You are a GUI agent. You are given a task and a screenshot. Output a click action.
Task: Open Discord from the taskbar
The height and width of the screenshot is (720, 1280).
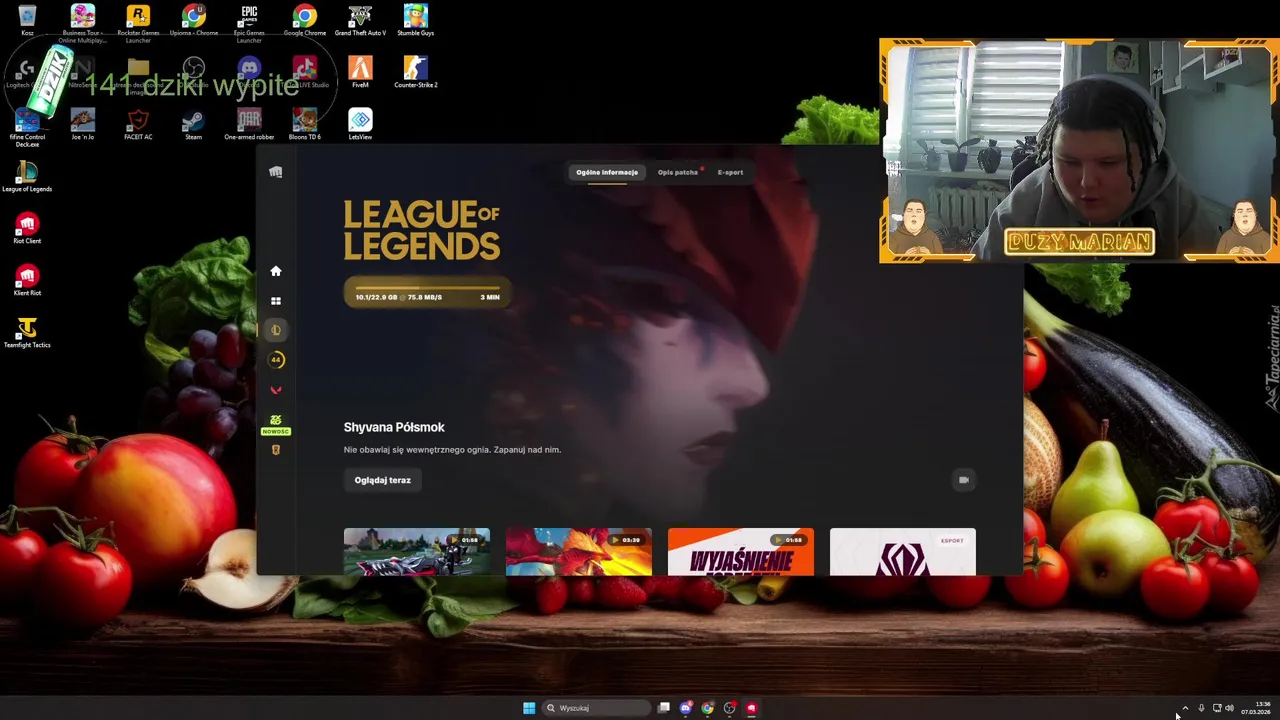point(686,708)
